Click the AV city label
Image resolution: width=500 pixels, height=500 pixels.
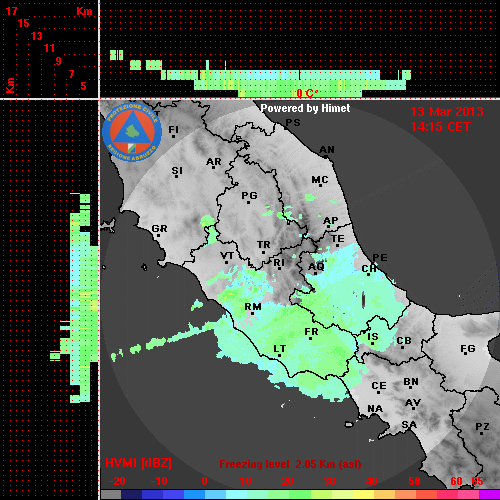pos(413,403)
